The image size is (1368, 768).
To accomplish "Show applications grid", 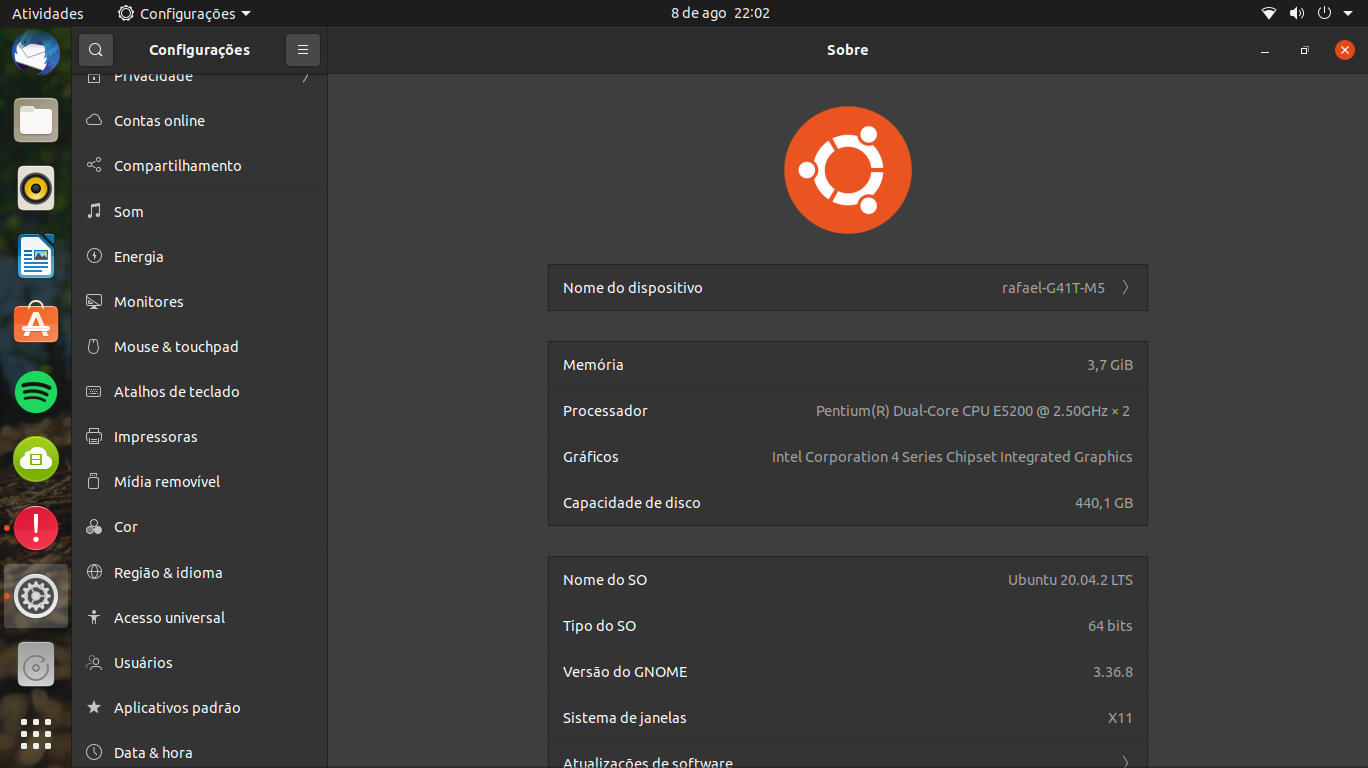I will coord(36,733).
